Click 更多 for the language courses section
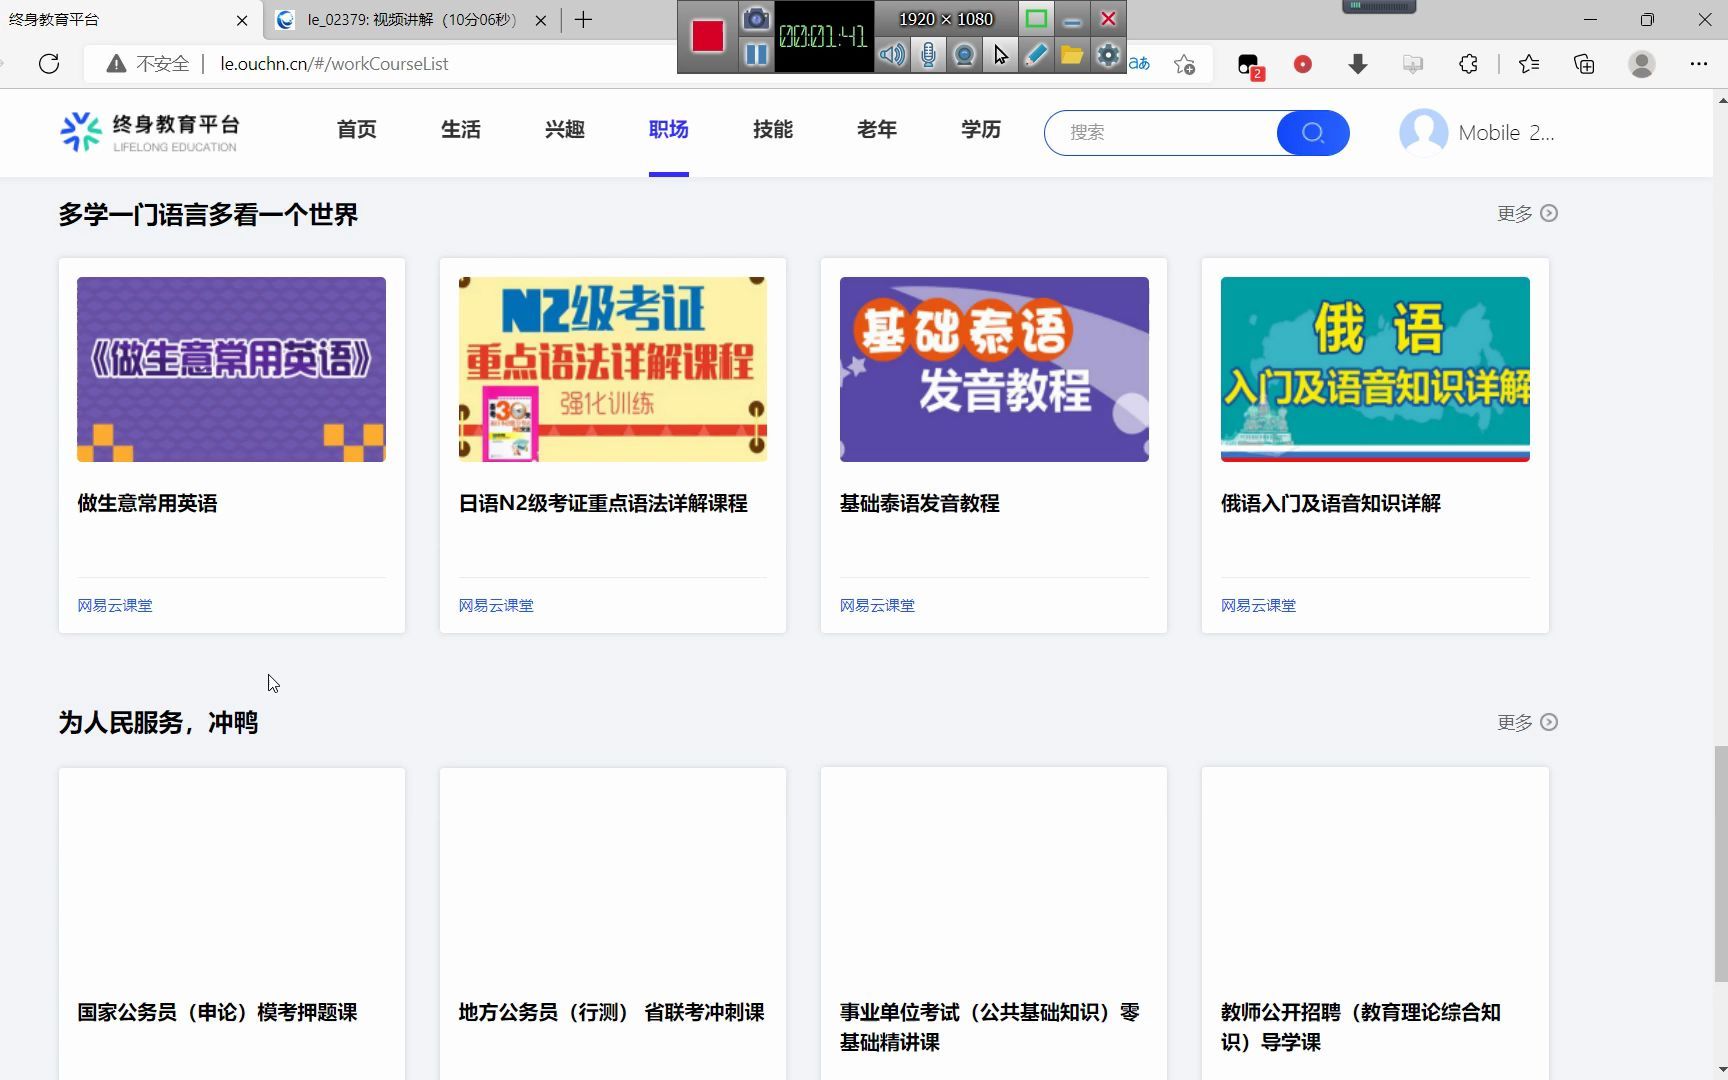1728x1080 pixels. [x=1527, y=213]
